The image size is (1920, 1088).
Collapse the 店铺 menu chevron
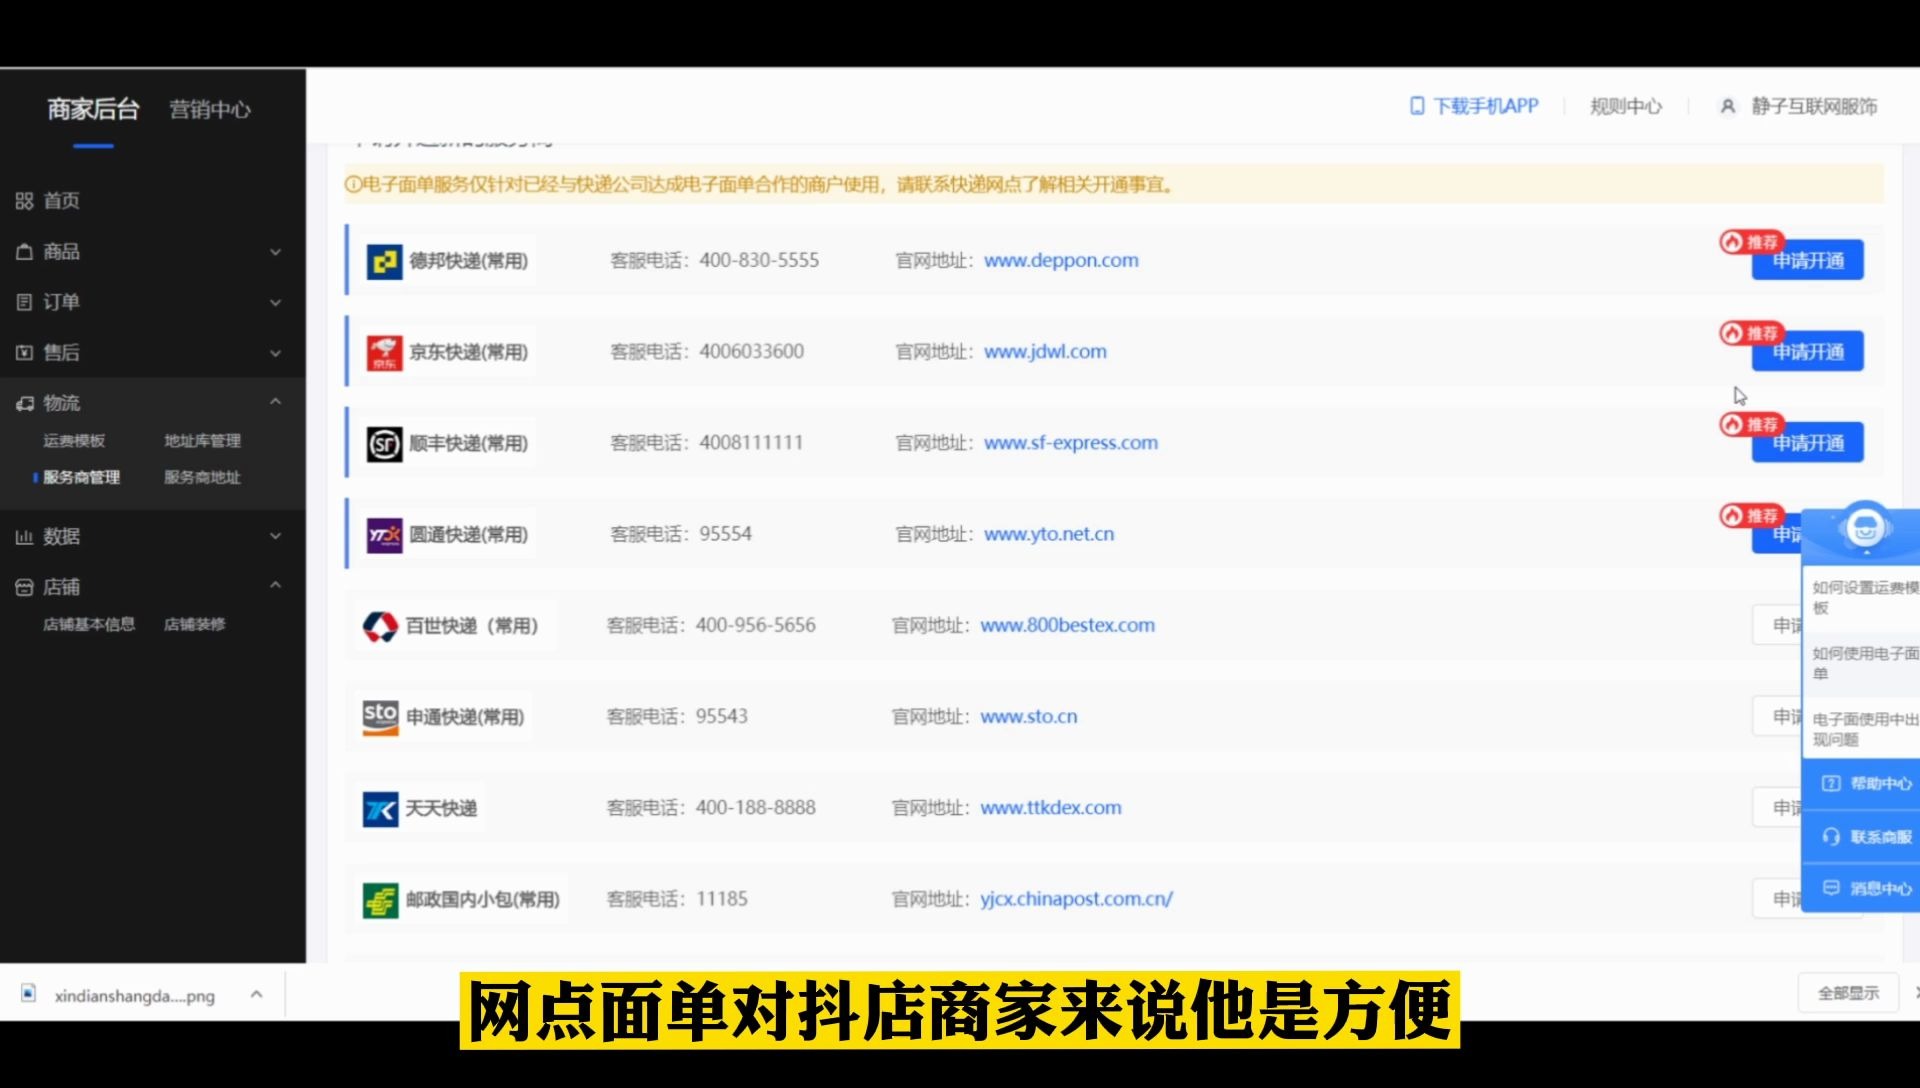275,585
